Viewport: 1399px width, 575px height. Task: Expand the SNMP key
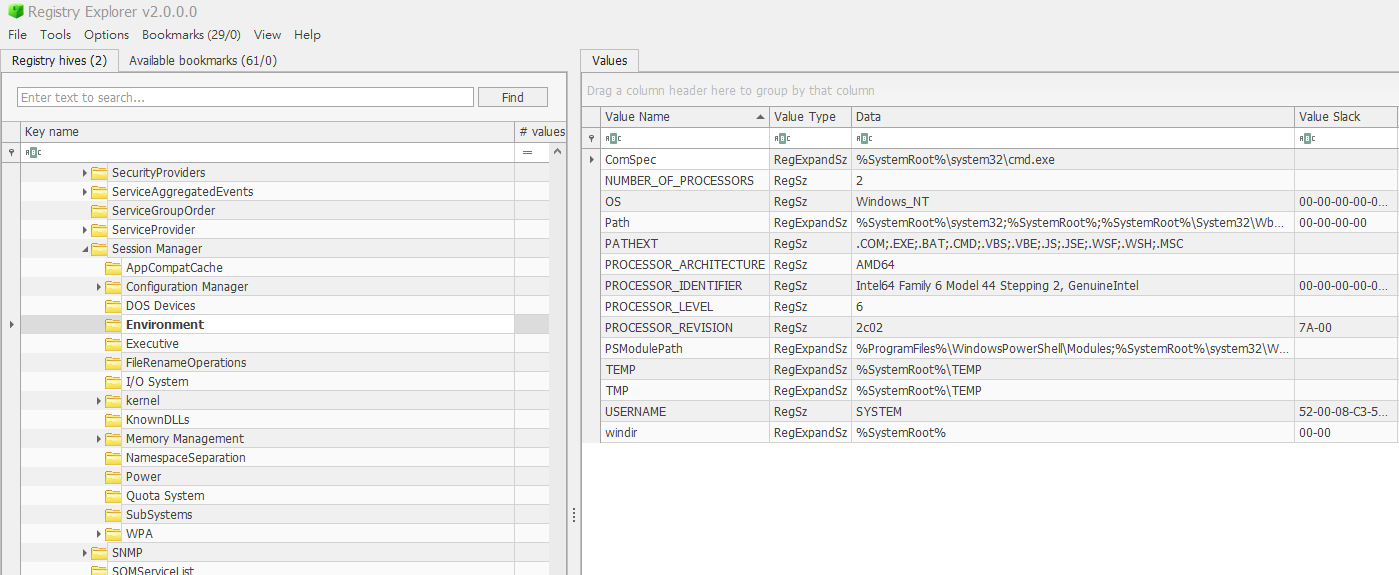pyautogui.click(x=85, y=553)
